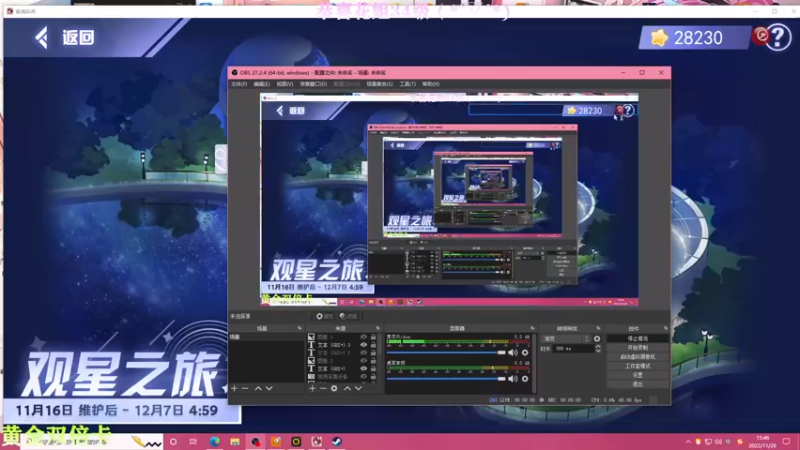Start virtual camera with 启动虚拟摄像机
Screen dimensions: 800x450
[x=638, y=357]
